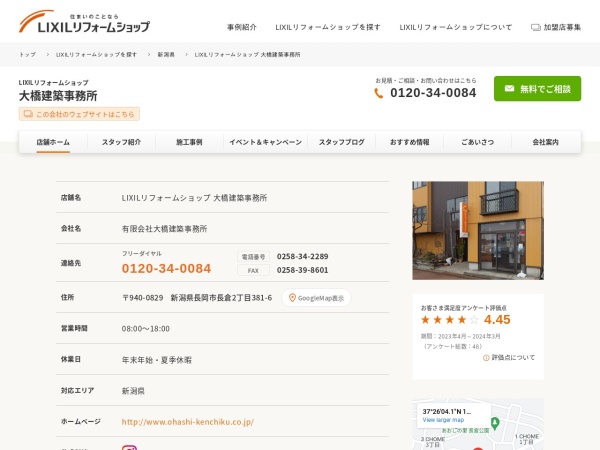
Task: Click the 無料でご相談 green button
Action: (x=537, y=89)
